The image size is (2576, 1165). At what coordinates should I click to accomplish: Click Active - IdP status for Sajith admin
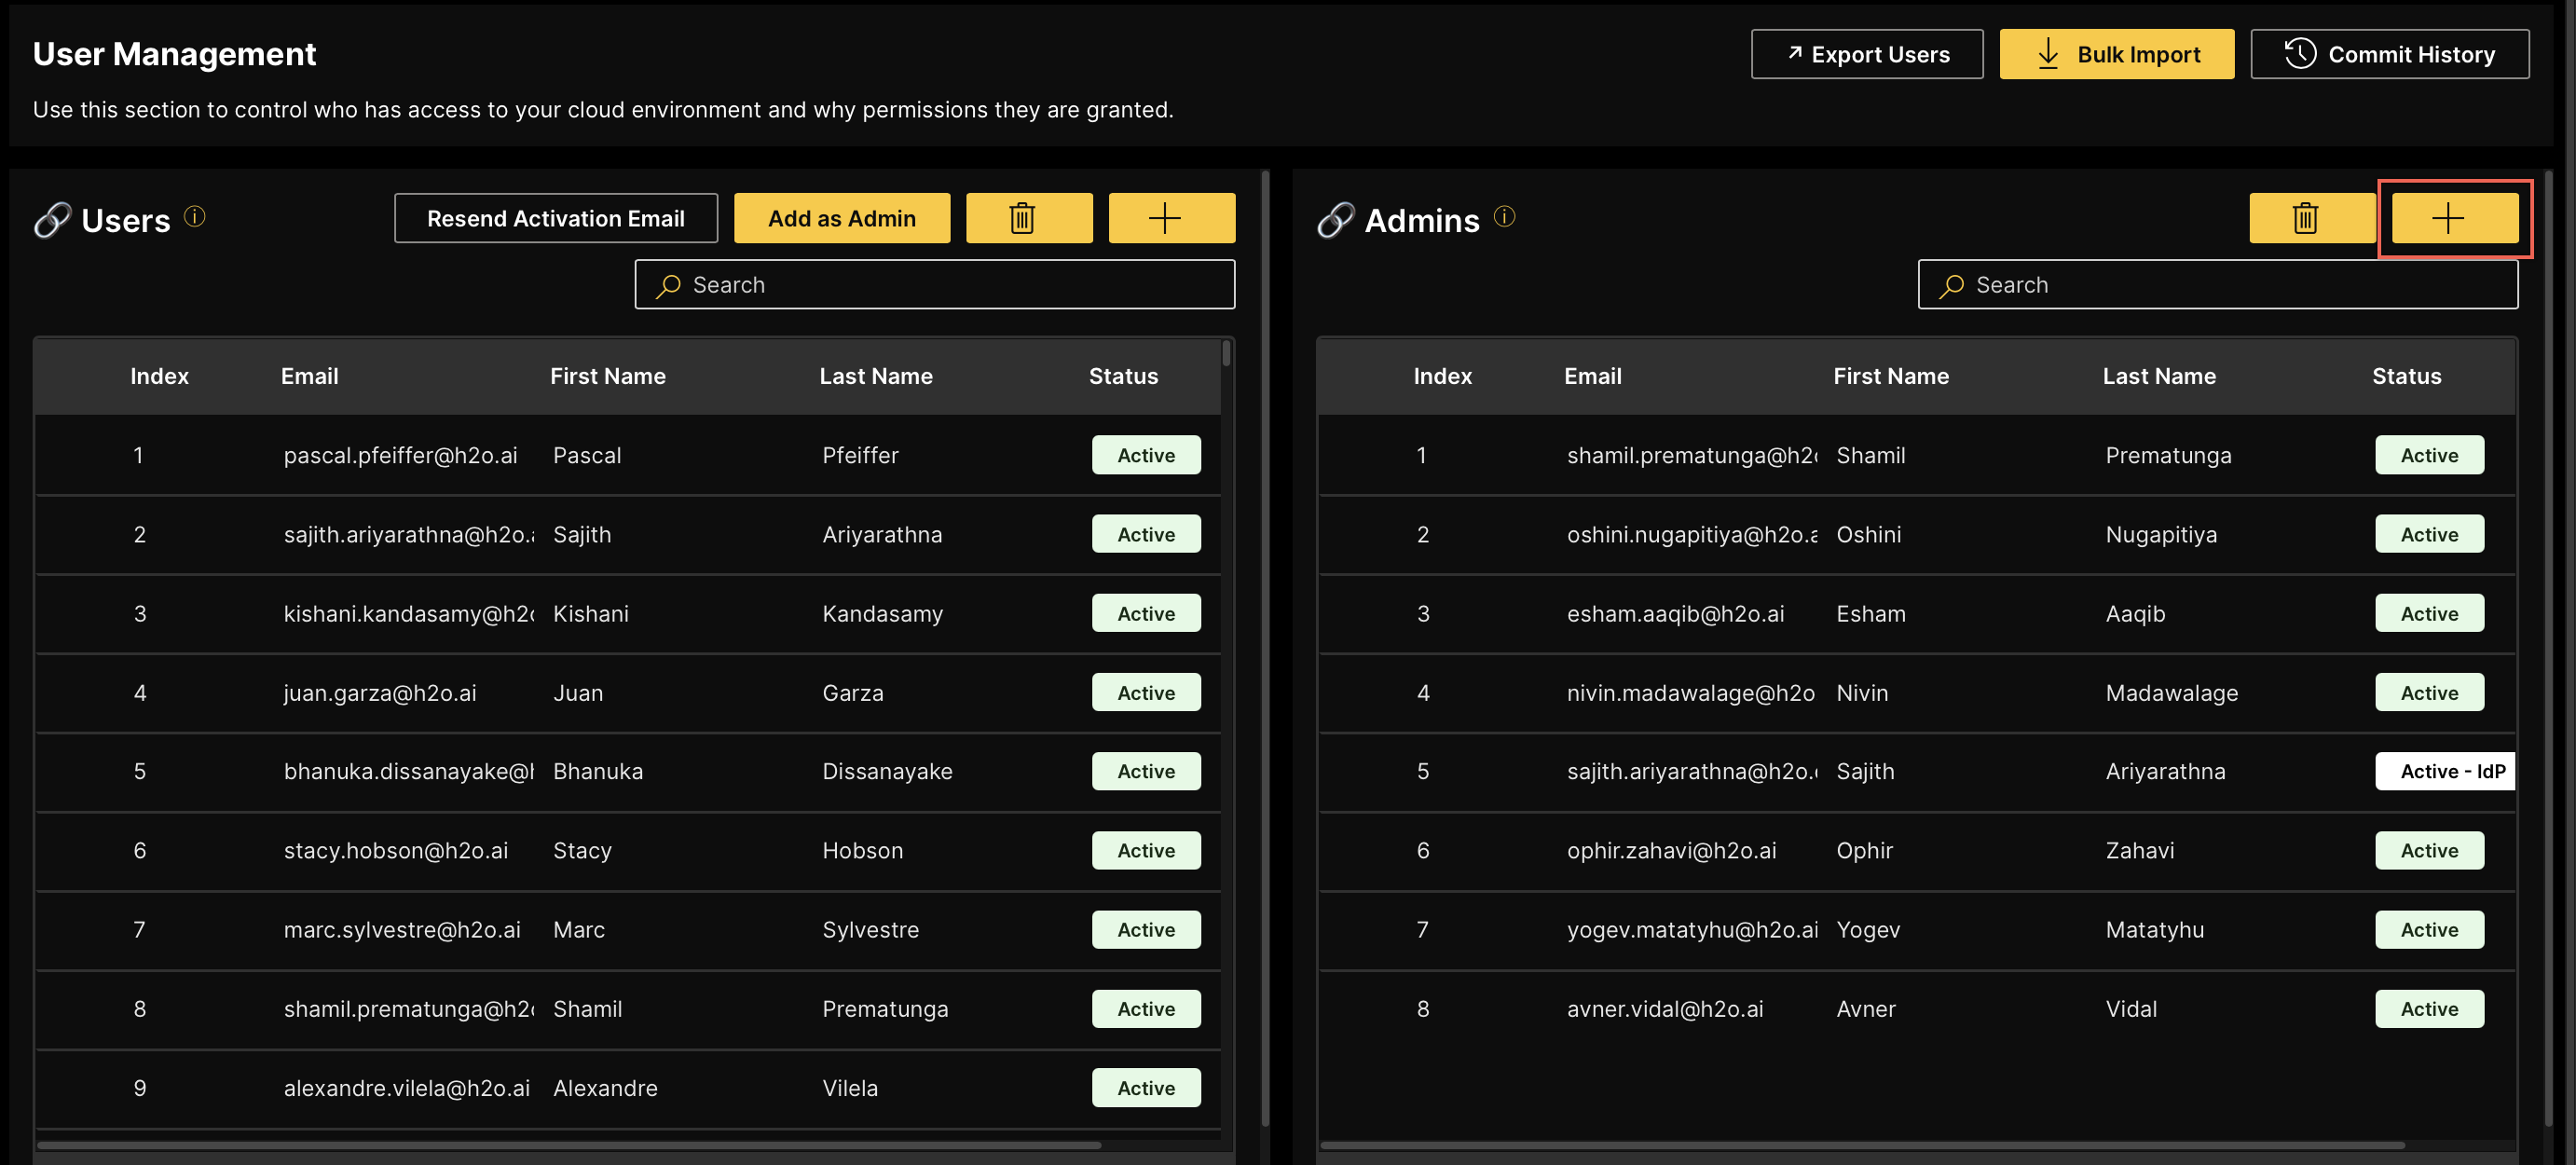(2445, 771)
